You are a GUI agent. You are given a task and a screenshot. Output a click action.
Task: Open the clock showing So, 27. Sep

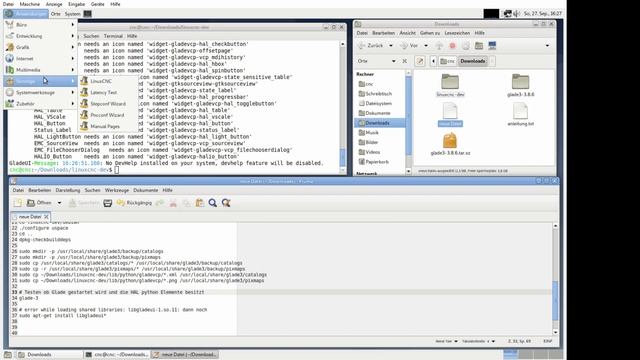543,14
